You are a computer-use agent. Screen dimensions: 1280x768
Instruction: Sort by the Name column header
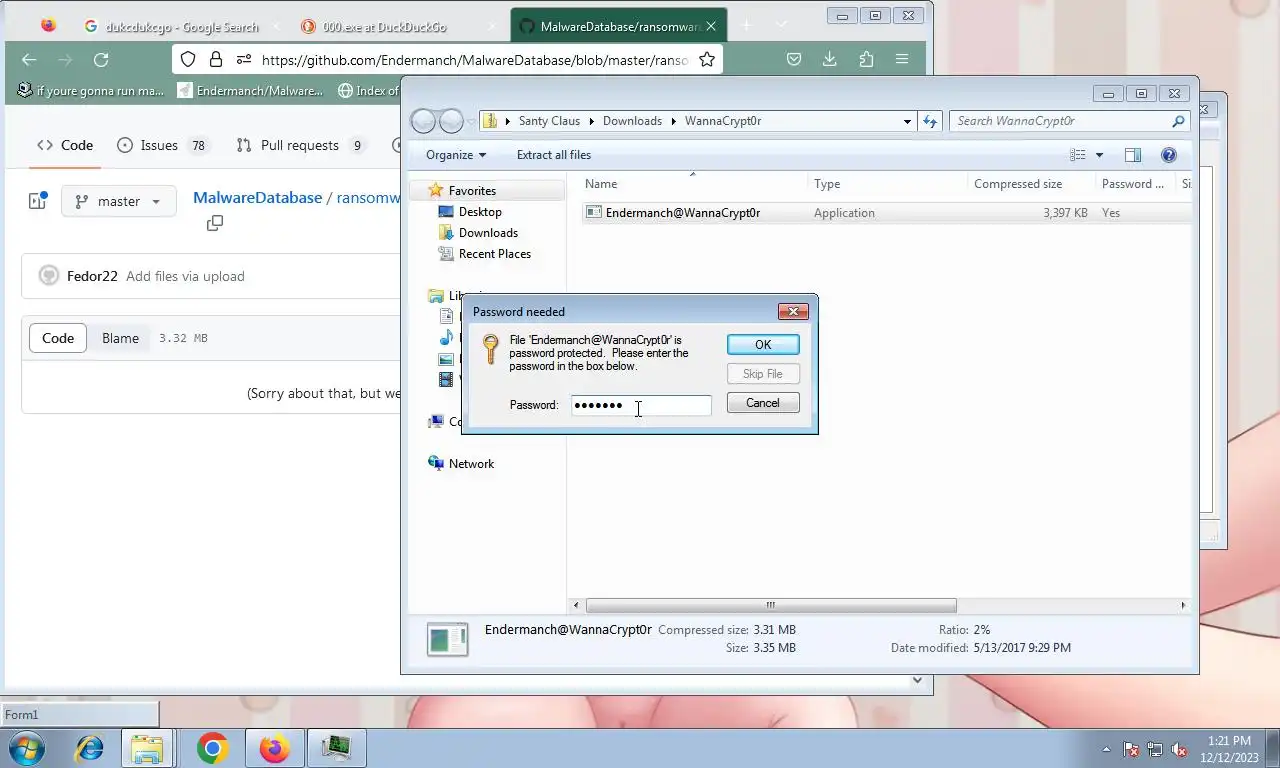(693, 184)
